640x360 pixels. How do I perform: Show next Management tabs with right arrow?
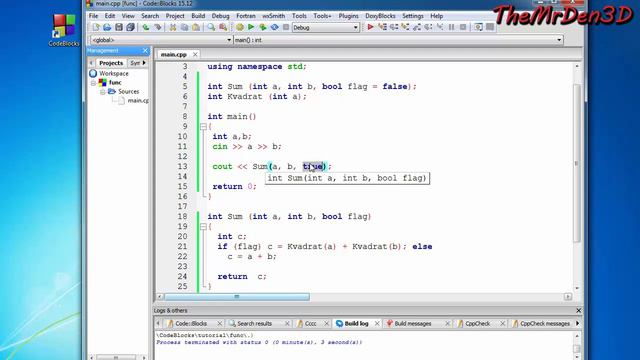(144, 63)
